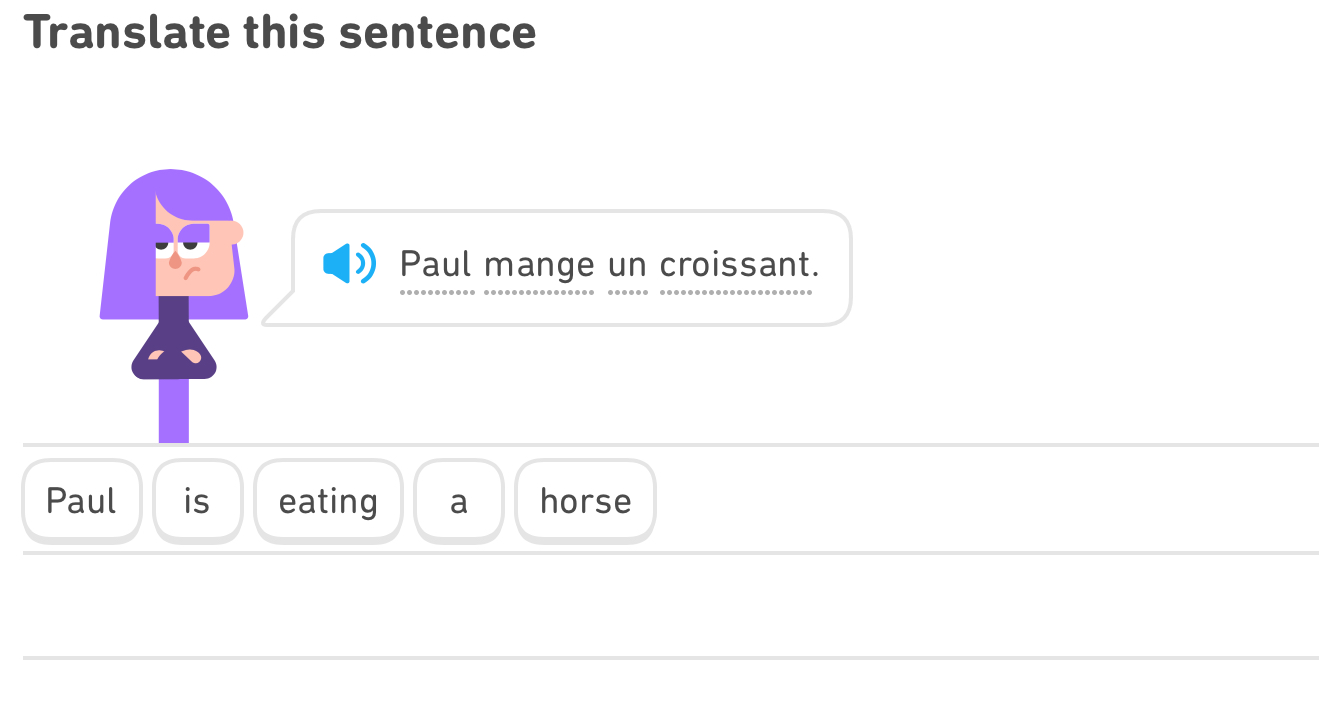Click the first word tile in the word bank
The height and width of the screenshot is (726, 1319).
(81, 500)
